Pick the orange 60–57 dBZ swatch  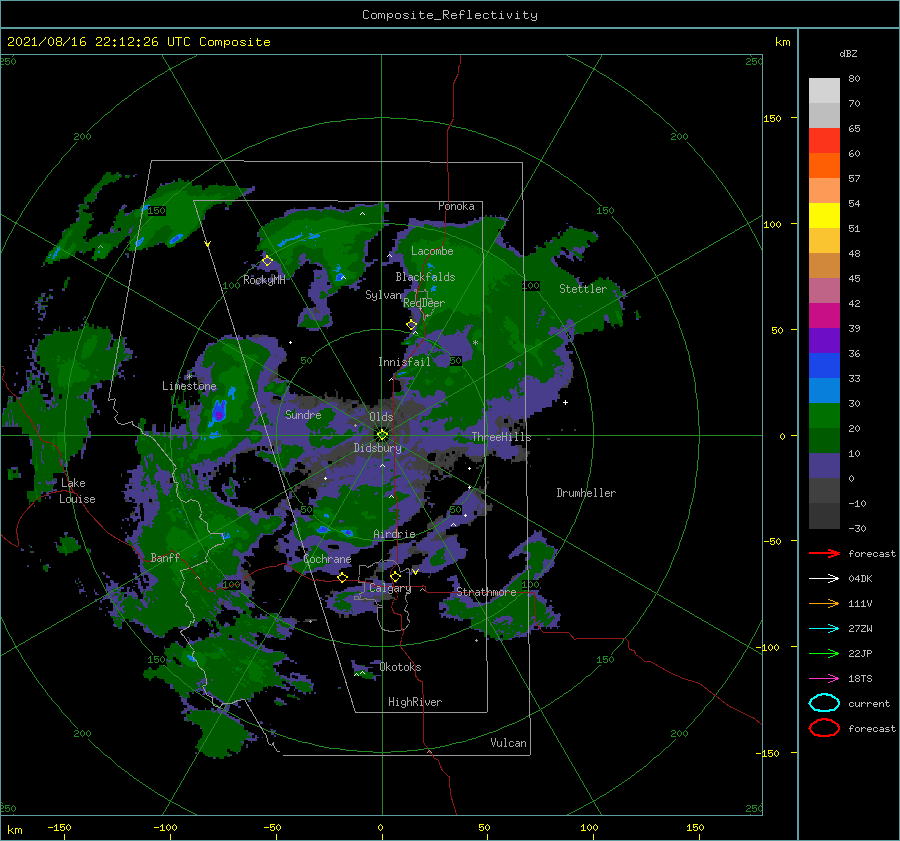[824, 165]
